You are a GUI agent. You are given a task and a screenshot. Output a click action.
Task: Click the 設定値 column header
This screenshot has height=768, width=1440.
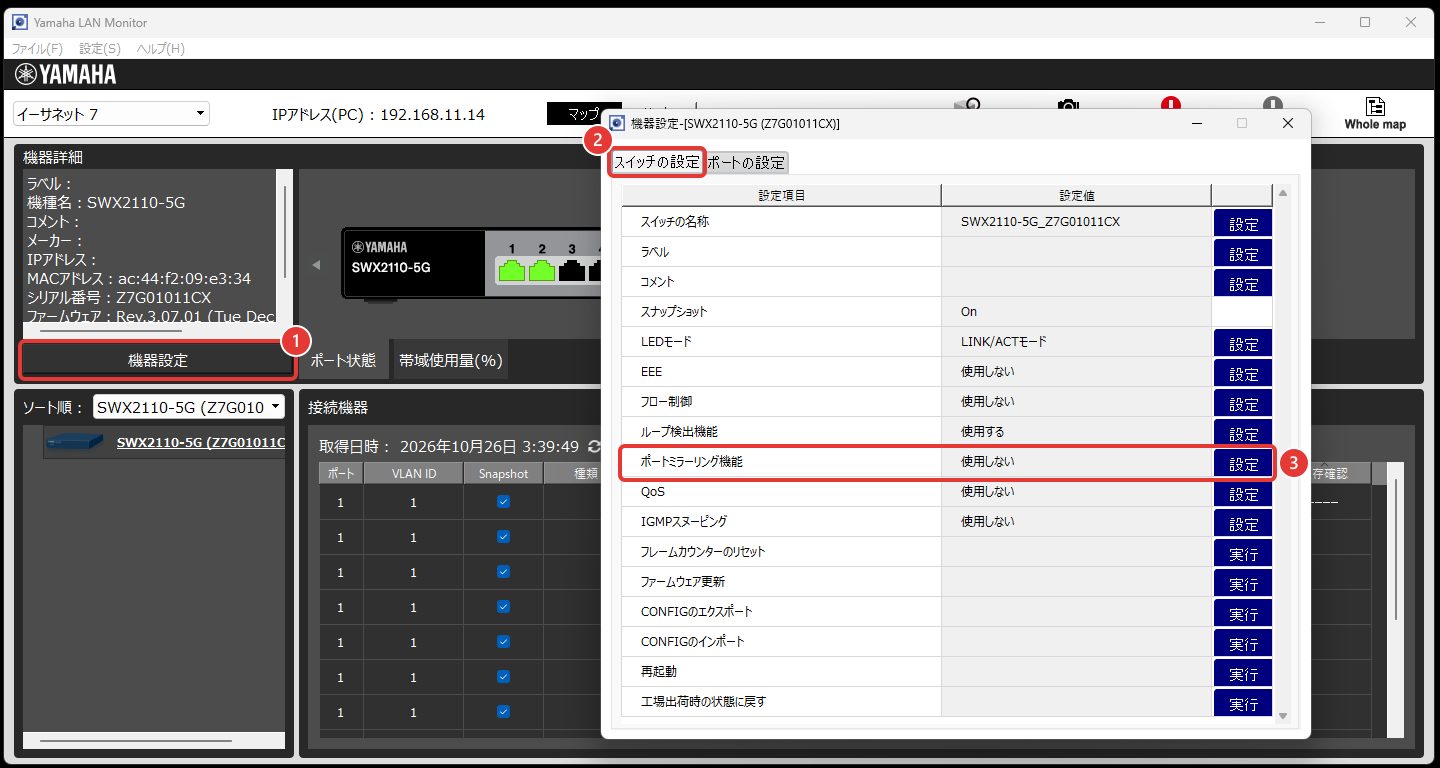tap(1077, 195)
